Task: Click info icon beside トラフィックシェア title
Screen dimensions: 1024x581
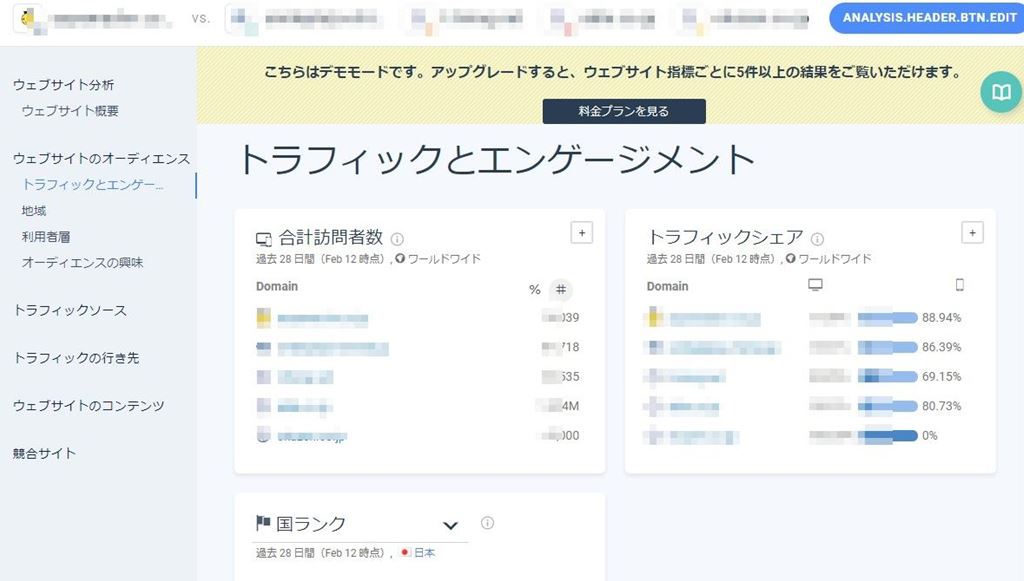Action: click(817, 239)
